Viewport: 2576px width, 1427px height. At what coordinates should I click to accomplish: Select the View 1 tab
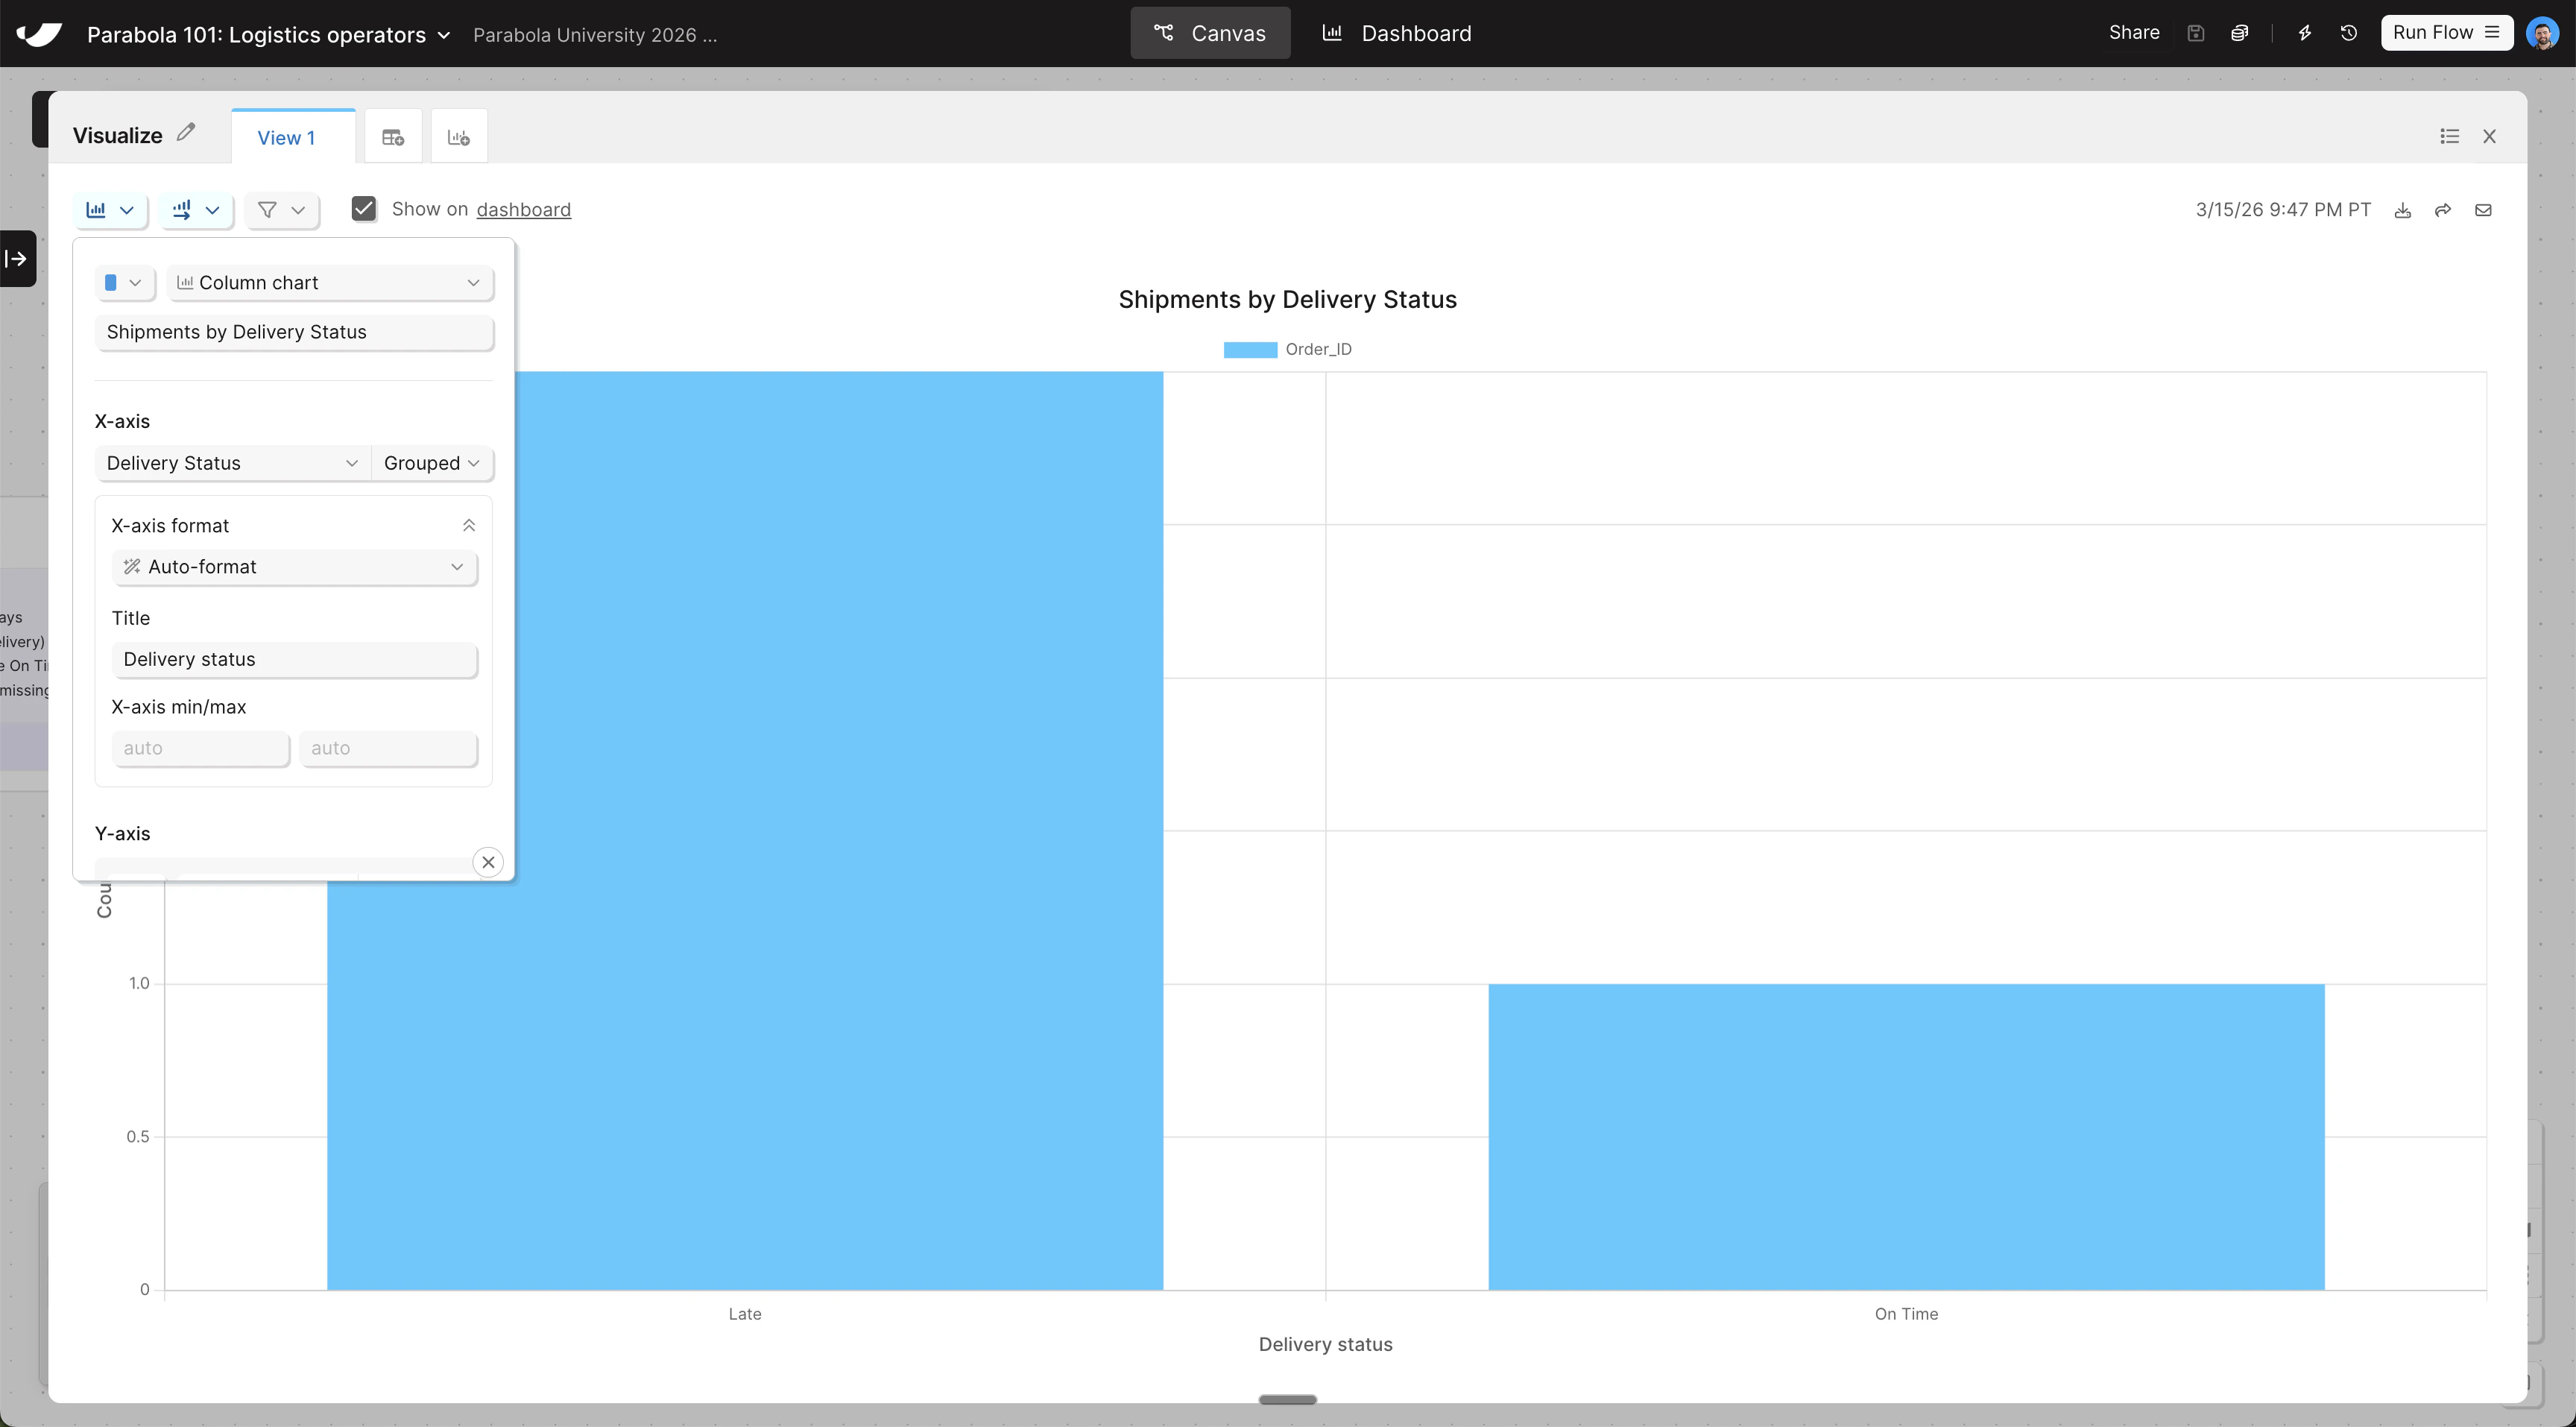click(292, 137)
